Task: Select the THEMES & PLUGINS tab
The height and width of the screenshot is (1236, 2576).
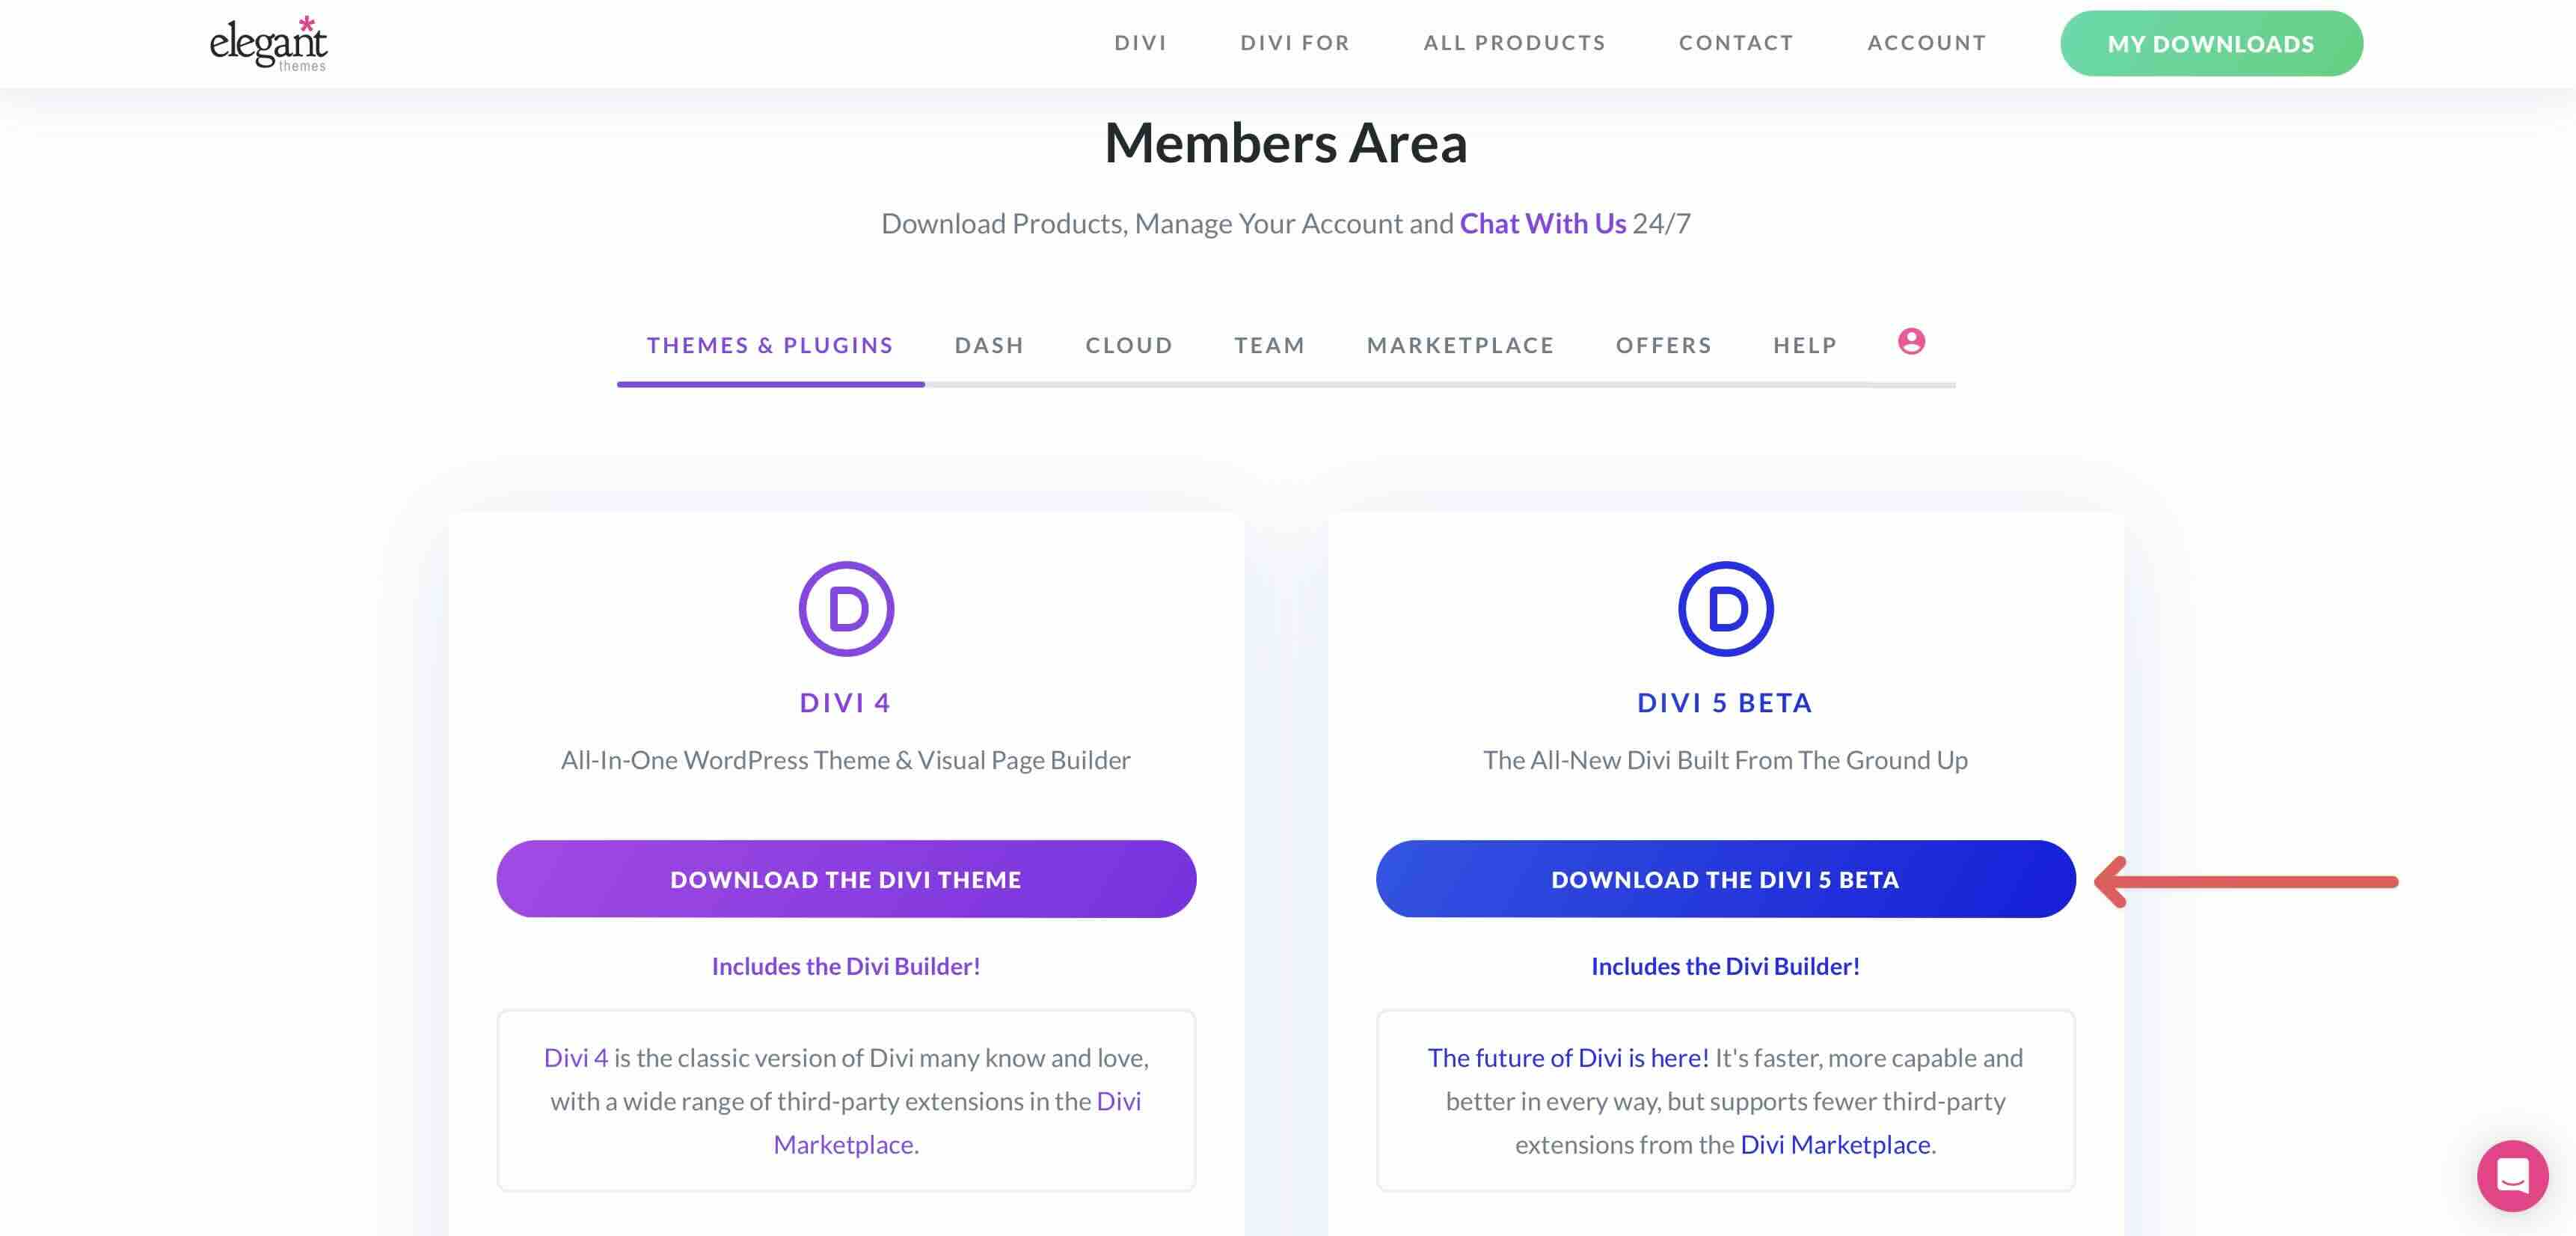Action: point(770,345)
